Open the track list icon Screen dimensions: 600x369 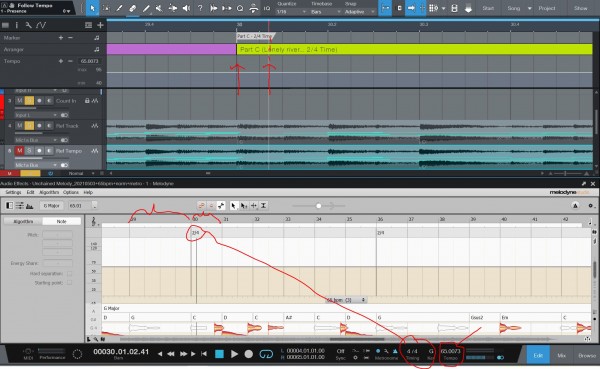tap(5, 25)
